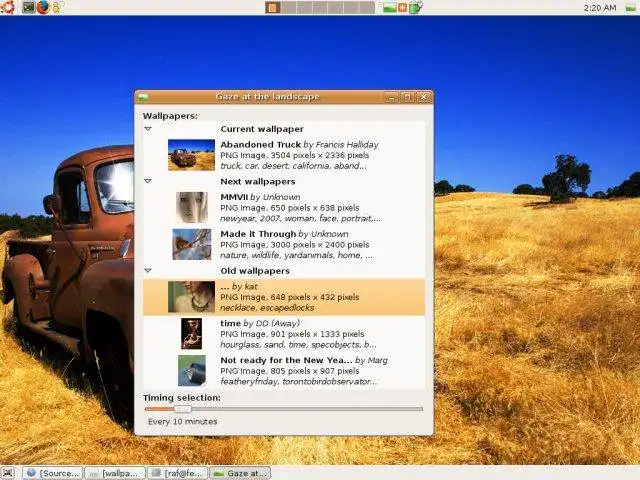Screen dimensions: 640x480
Task: Click the necklace thumbnail by kat
Action: 191,297
